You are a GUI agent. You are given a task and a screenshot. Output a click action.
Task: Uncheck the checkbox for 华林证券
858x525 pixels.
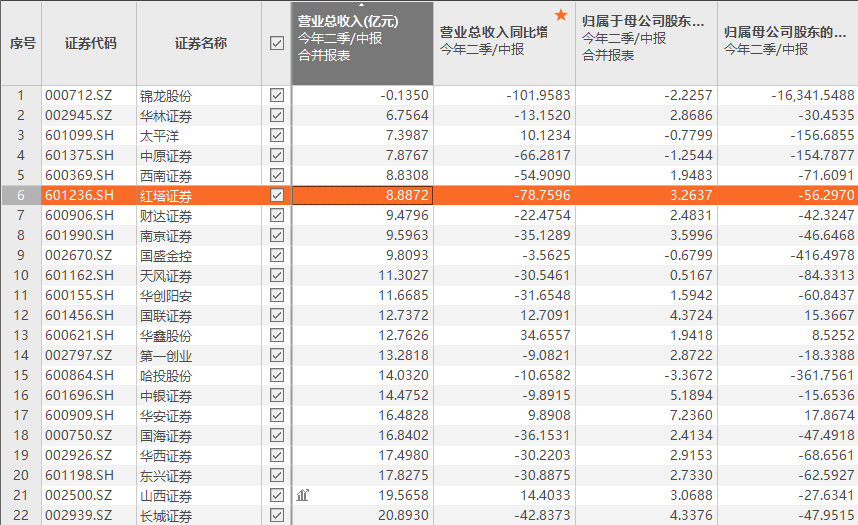(x=277, y=116)
